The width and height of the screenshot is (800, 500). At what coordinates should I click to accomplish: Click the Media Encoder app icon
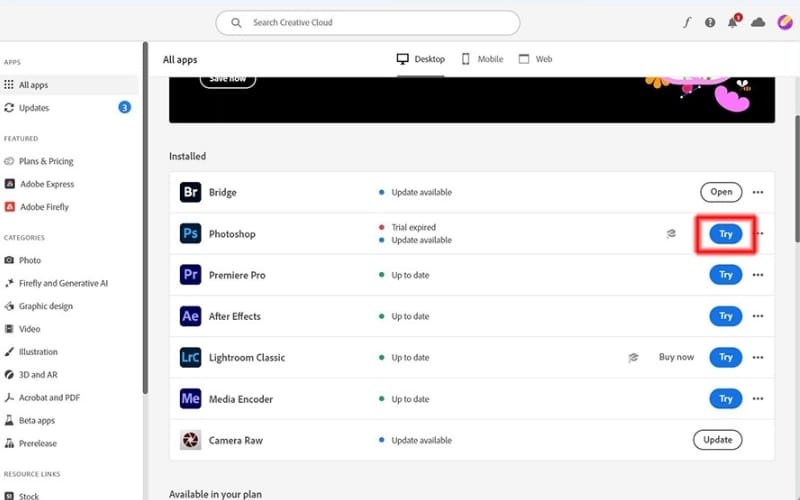[191, 399]
